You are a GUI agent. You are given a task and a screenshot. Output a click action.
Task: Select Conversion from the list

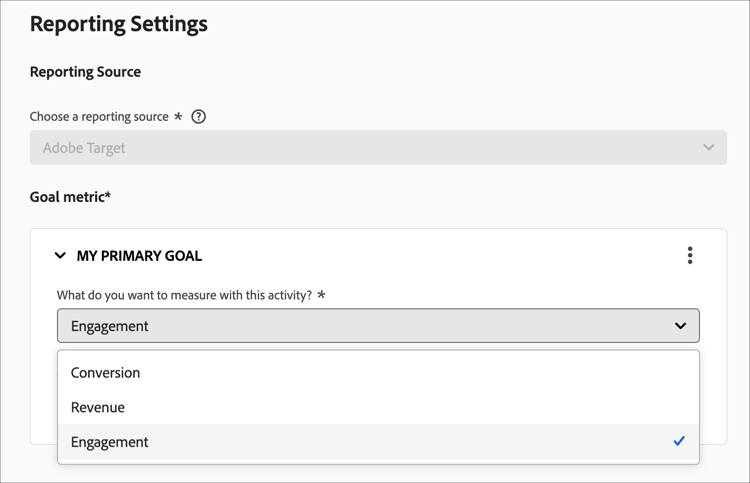[106, 373]
